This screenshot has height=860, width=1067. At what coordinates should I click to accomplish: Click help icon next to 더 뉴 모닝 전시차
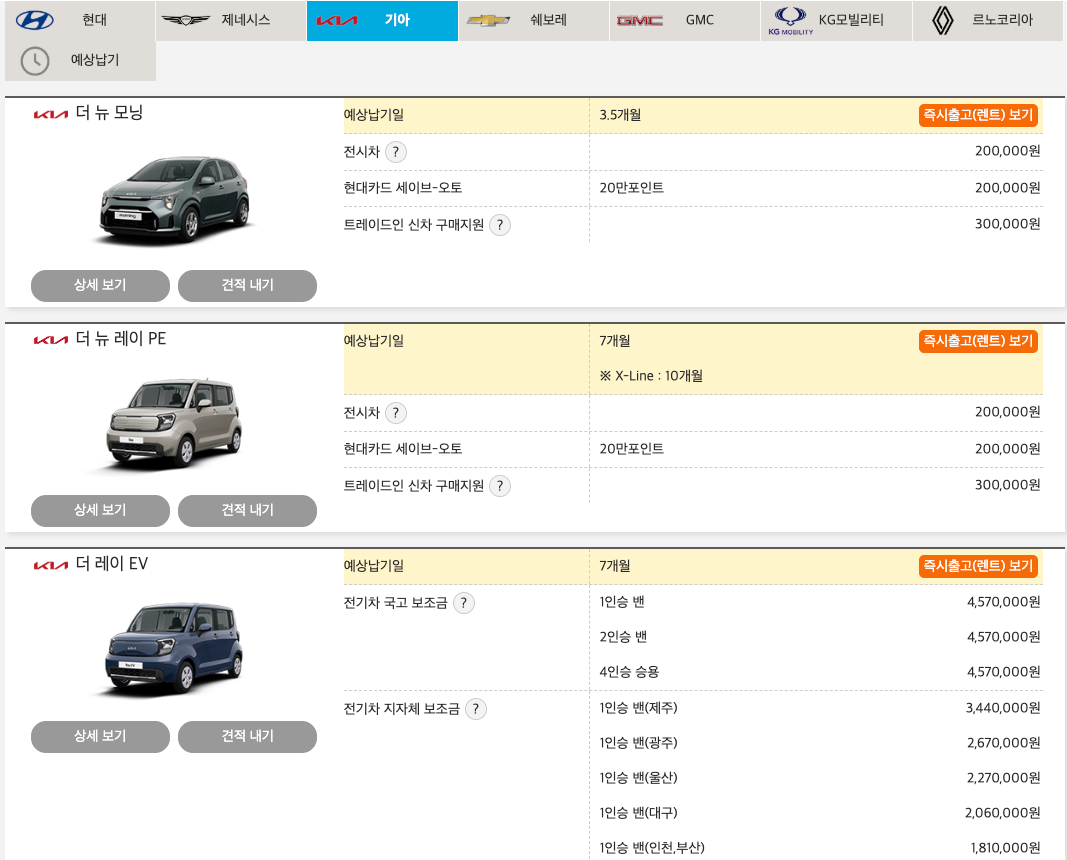[396, 152]
